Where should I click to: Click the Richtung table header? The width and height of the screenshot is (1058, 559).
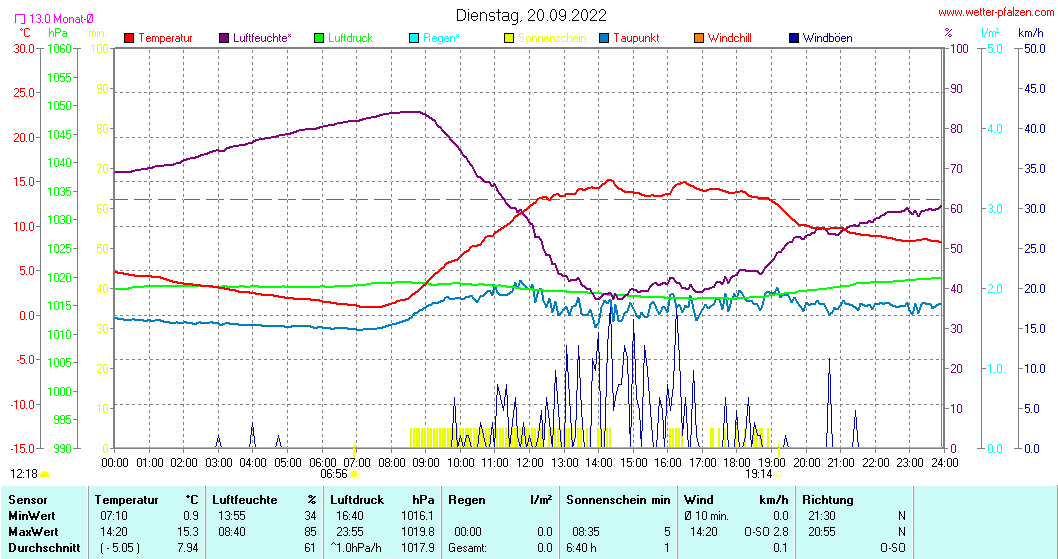point(828,500)
